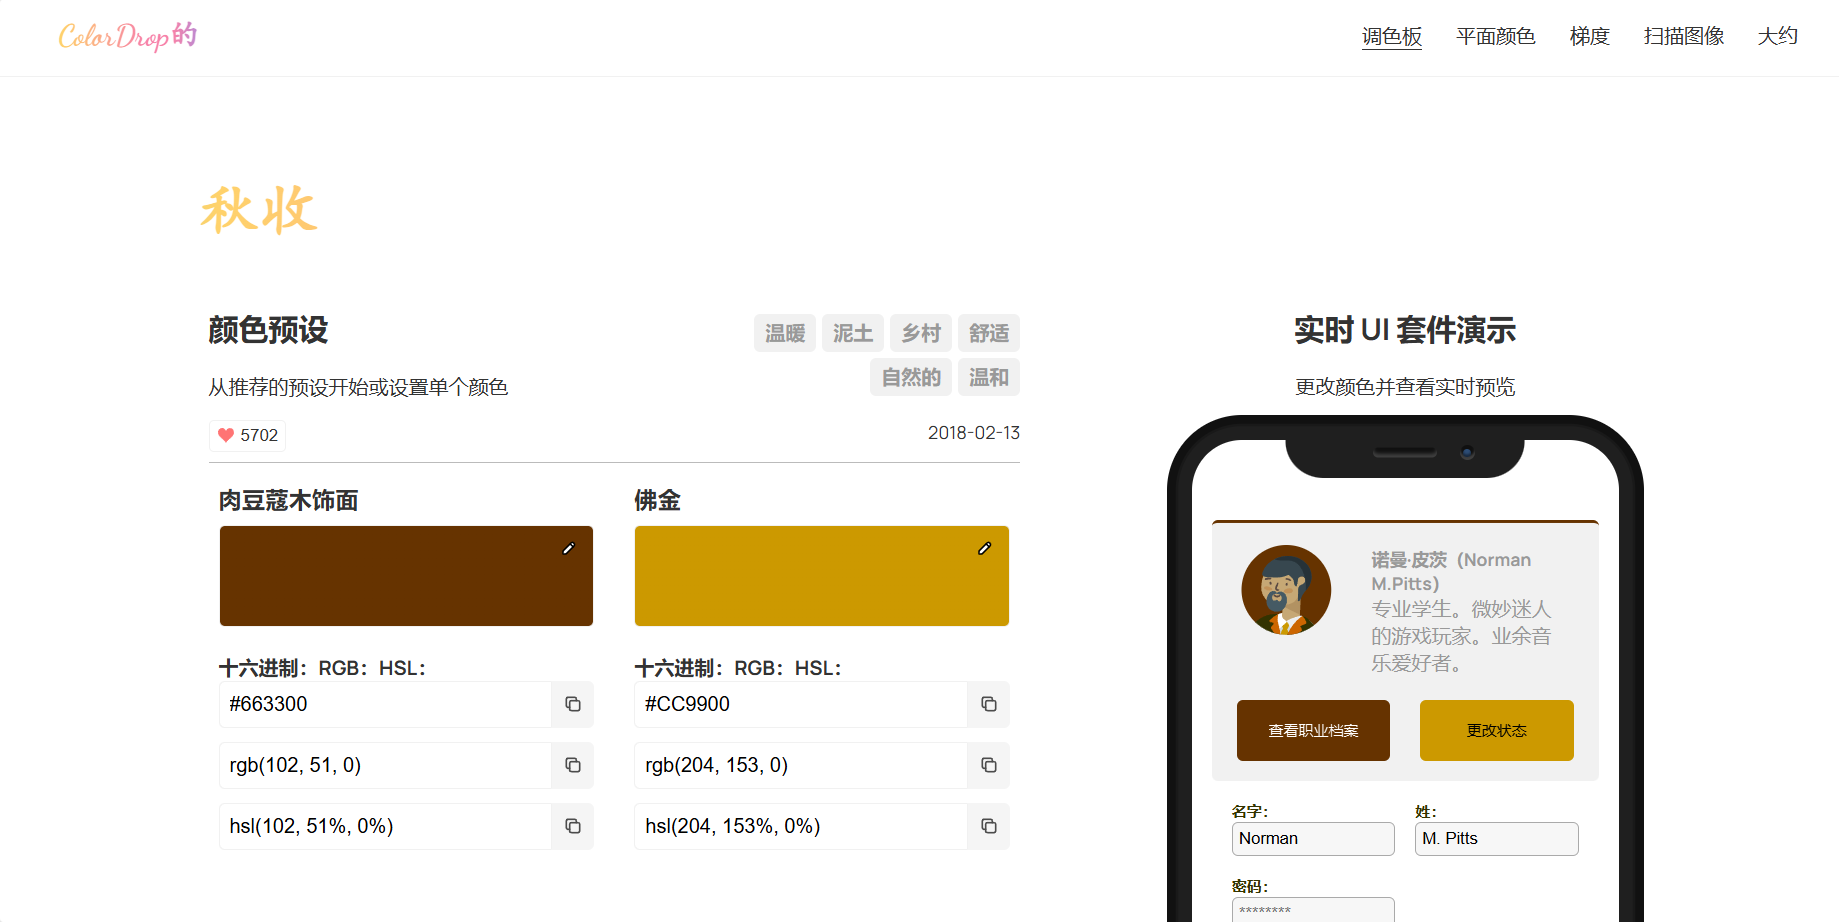Click the gold 佛金 color swatch
Image resolution: width=1839 pixels, height=922 pixels.
(x=822, y=576)
